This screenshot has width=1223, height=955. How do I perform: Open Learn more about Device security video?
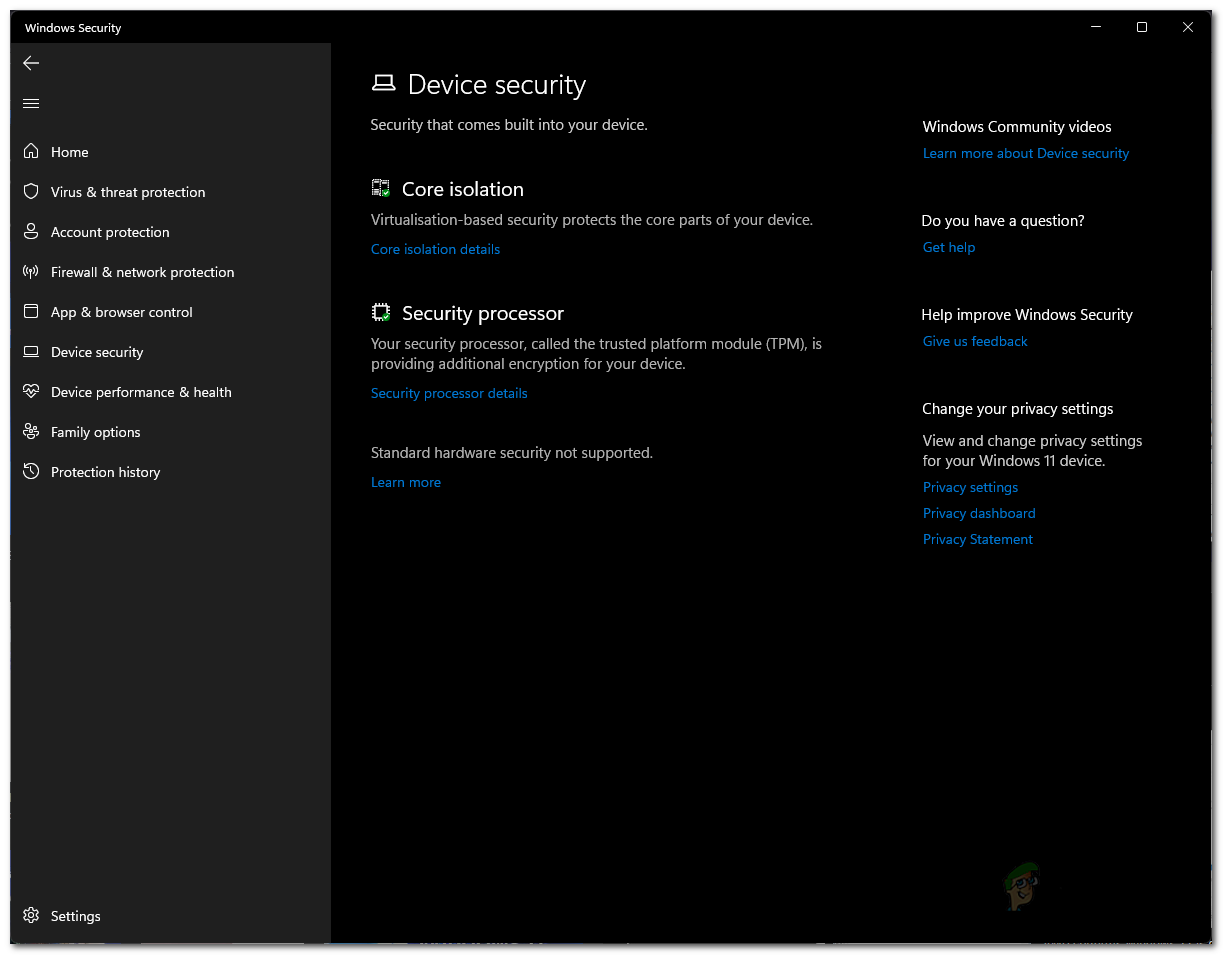tap(1025, 152)
